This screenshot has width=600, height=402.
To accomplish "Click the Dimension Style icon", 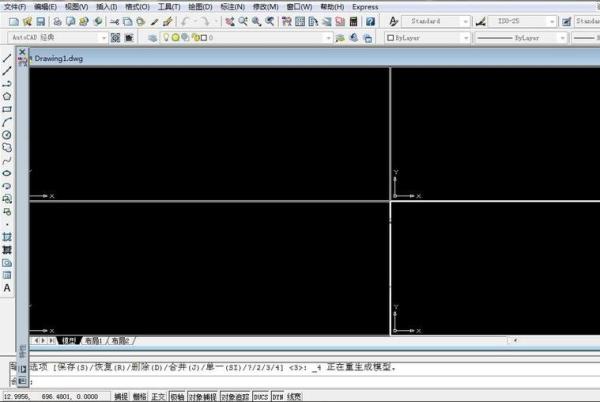I will click(x=481, y=21).
